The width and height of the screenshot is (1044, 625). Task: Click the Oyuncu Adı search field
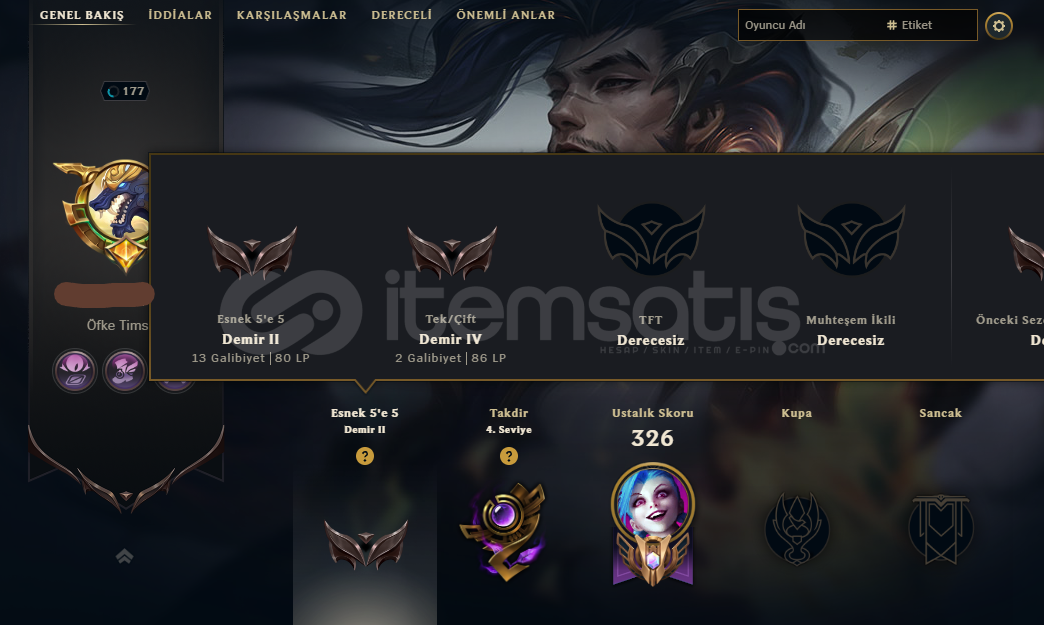tap(809, 25)
